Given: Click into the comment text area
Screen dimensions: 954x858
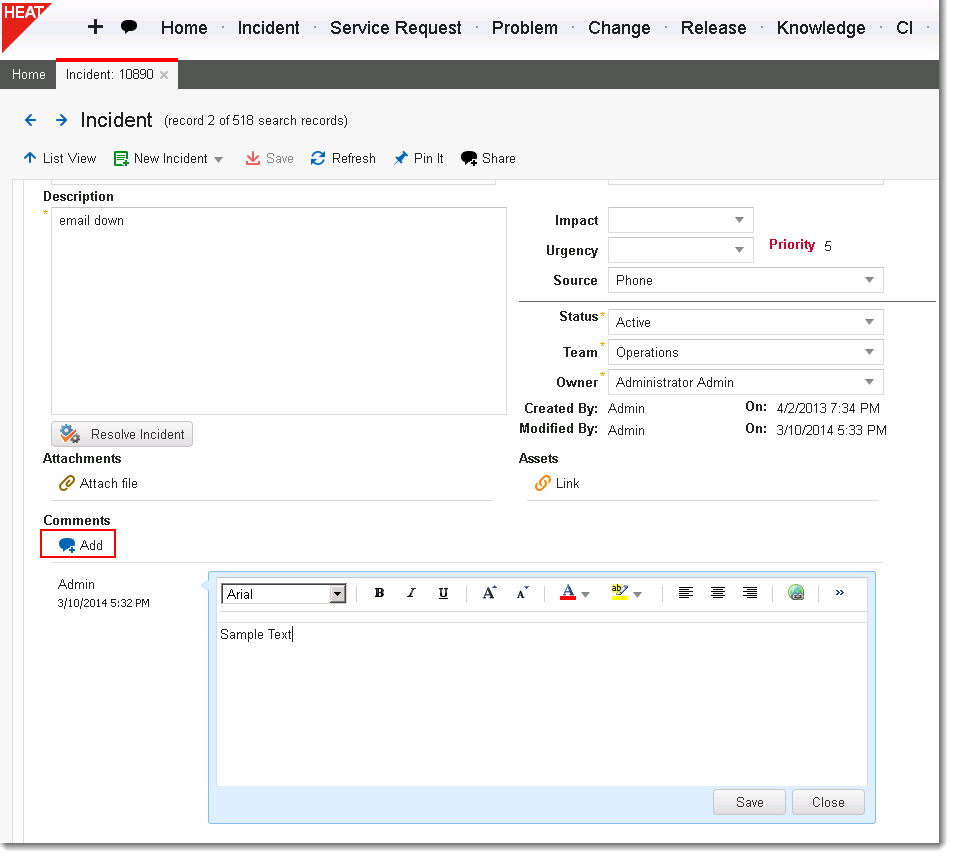Looking at the screenshot, I should point(541,705).
